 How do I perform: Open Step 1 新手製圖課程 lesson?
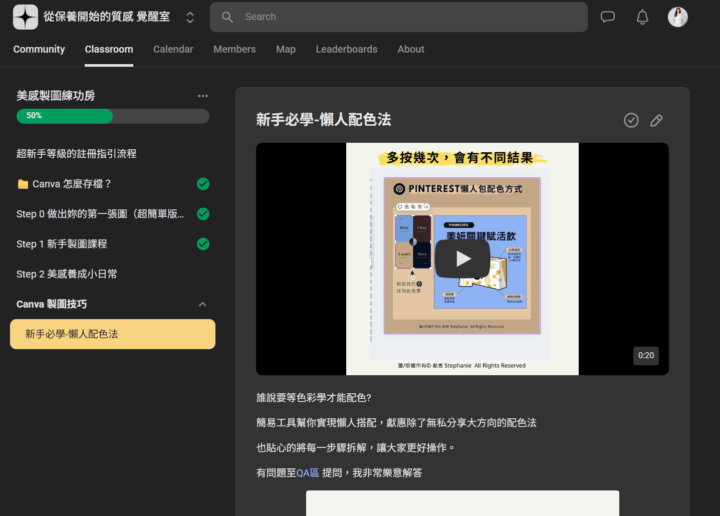pos(62,244)
